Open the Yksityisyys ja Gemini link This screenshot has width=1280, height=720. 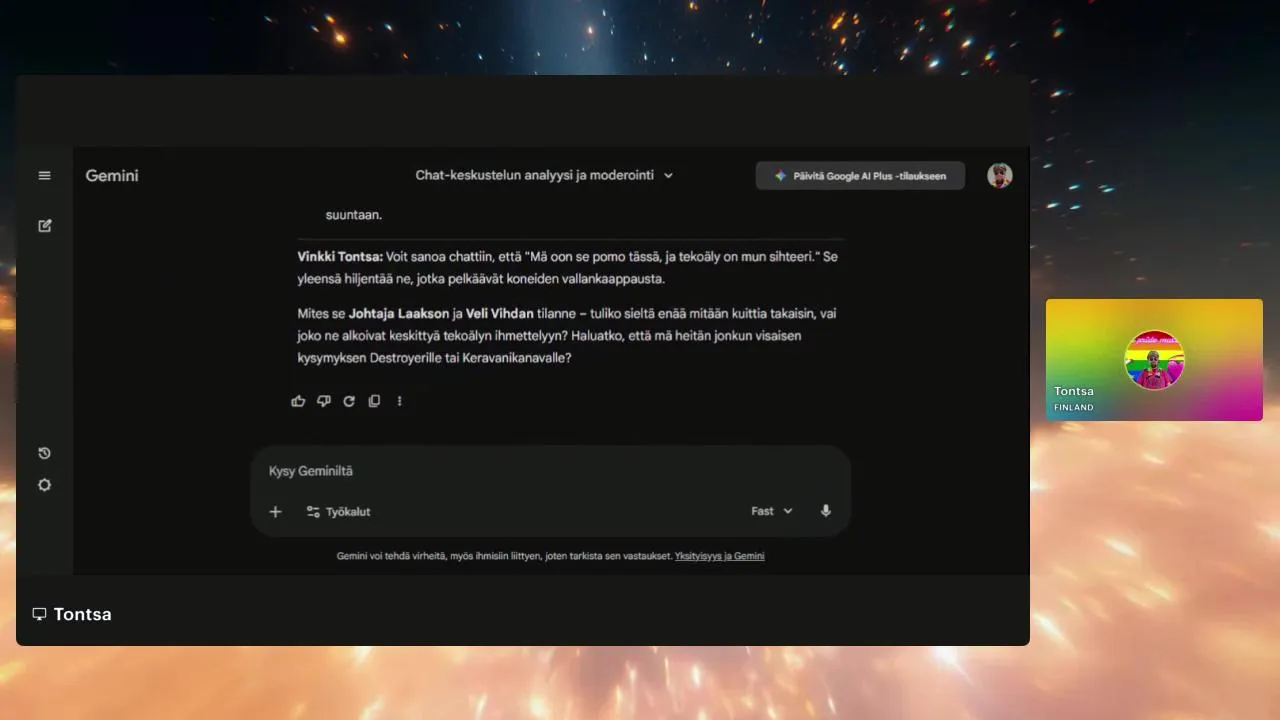(x=719, y=556)
